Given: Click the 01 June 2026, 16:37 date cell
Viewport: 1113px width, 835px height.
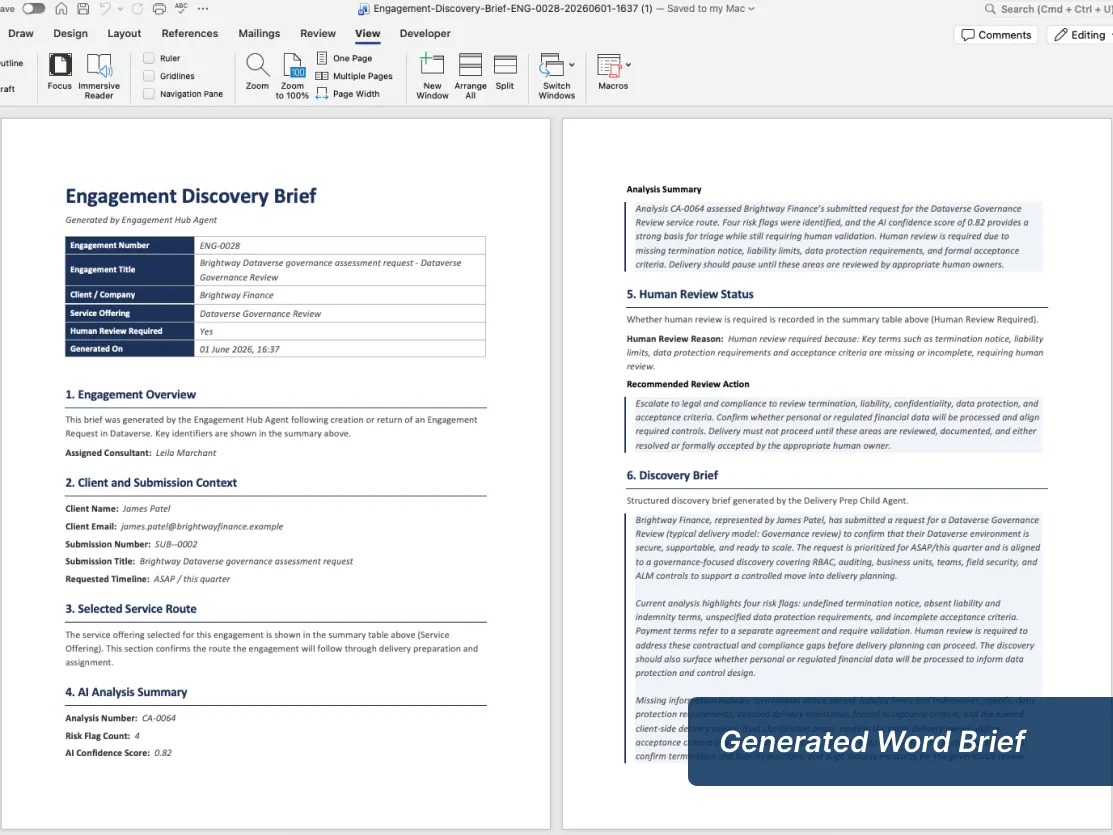Looking at the screenshot, I should pos(340,349).
